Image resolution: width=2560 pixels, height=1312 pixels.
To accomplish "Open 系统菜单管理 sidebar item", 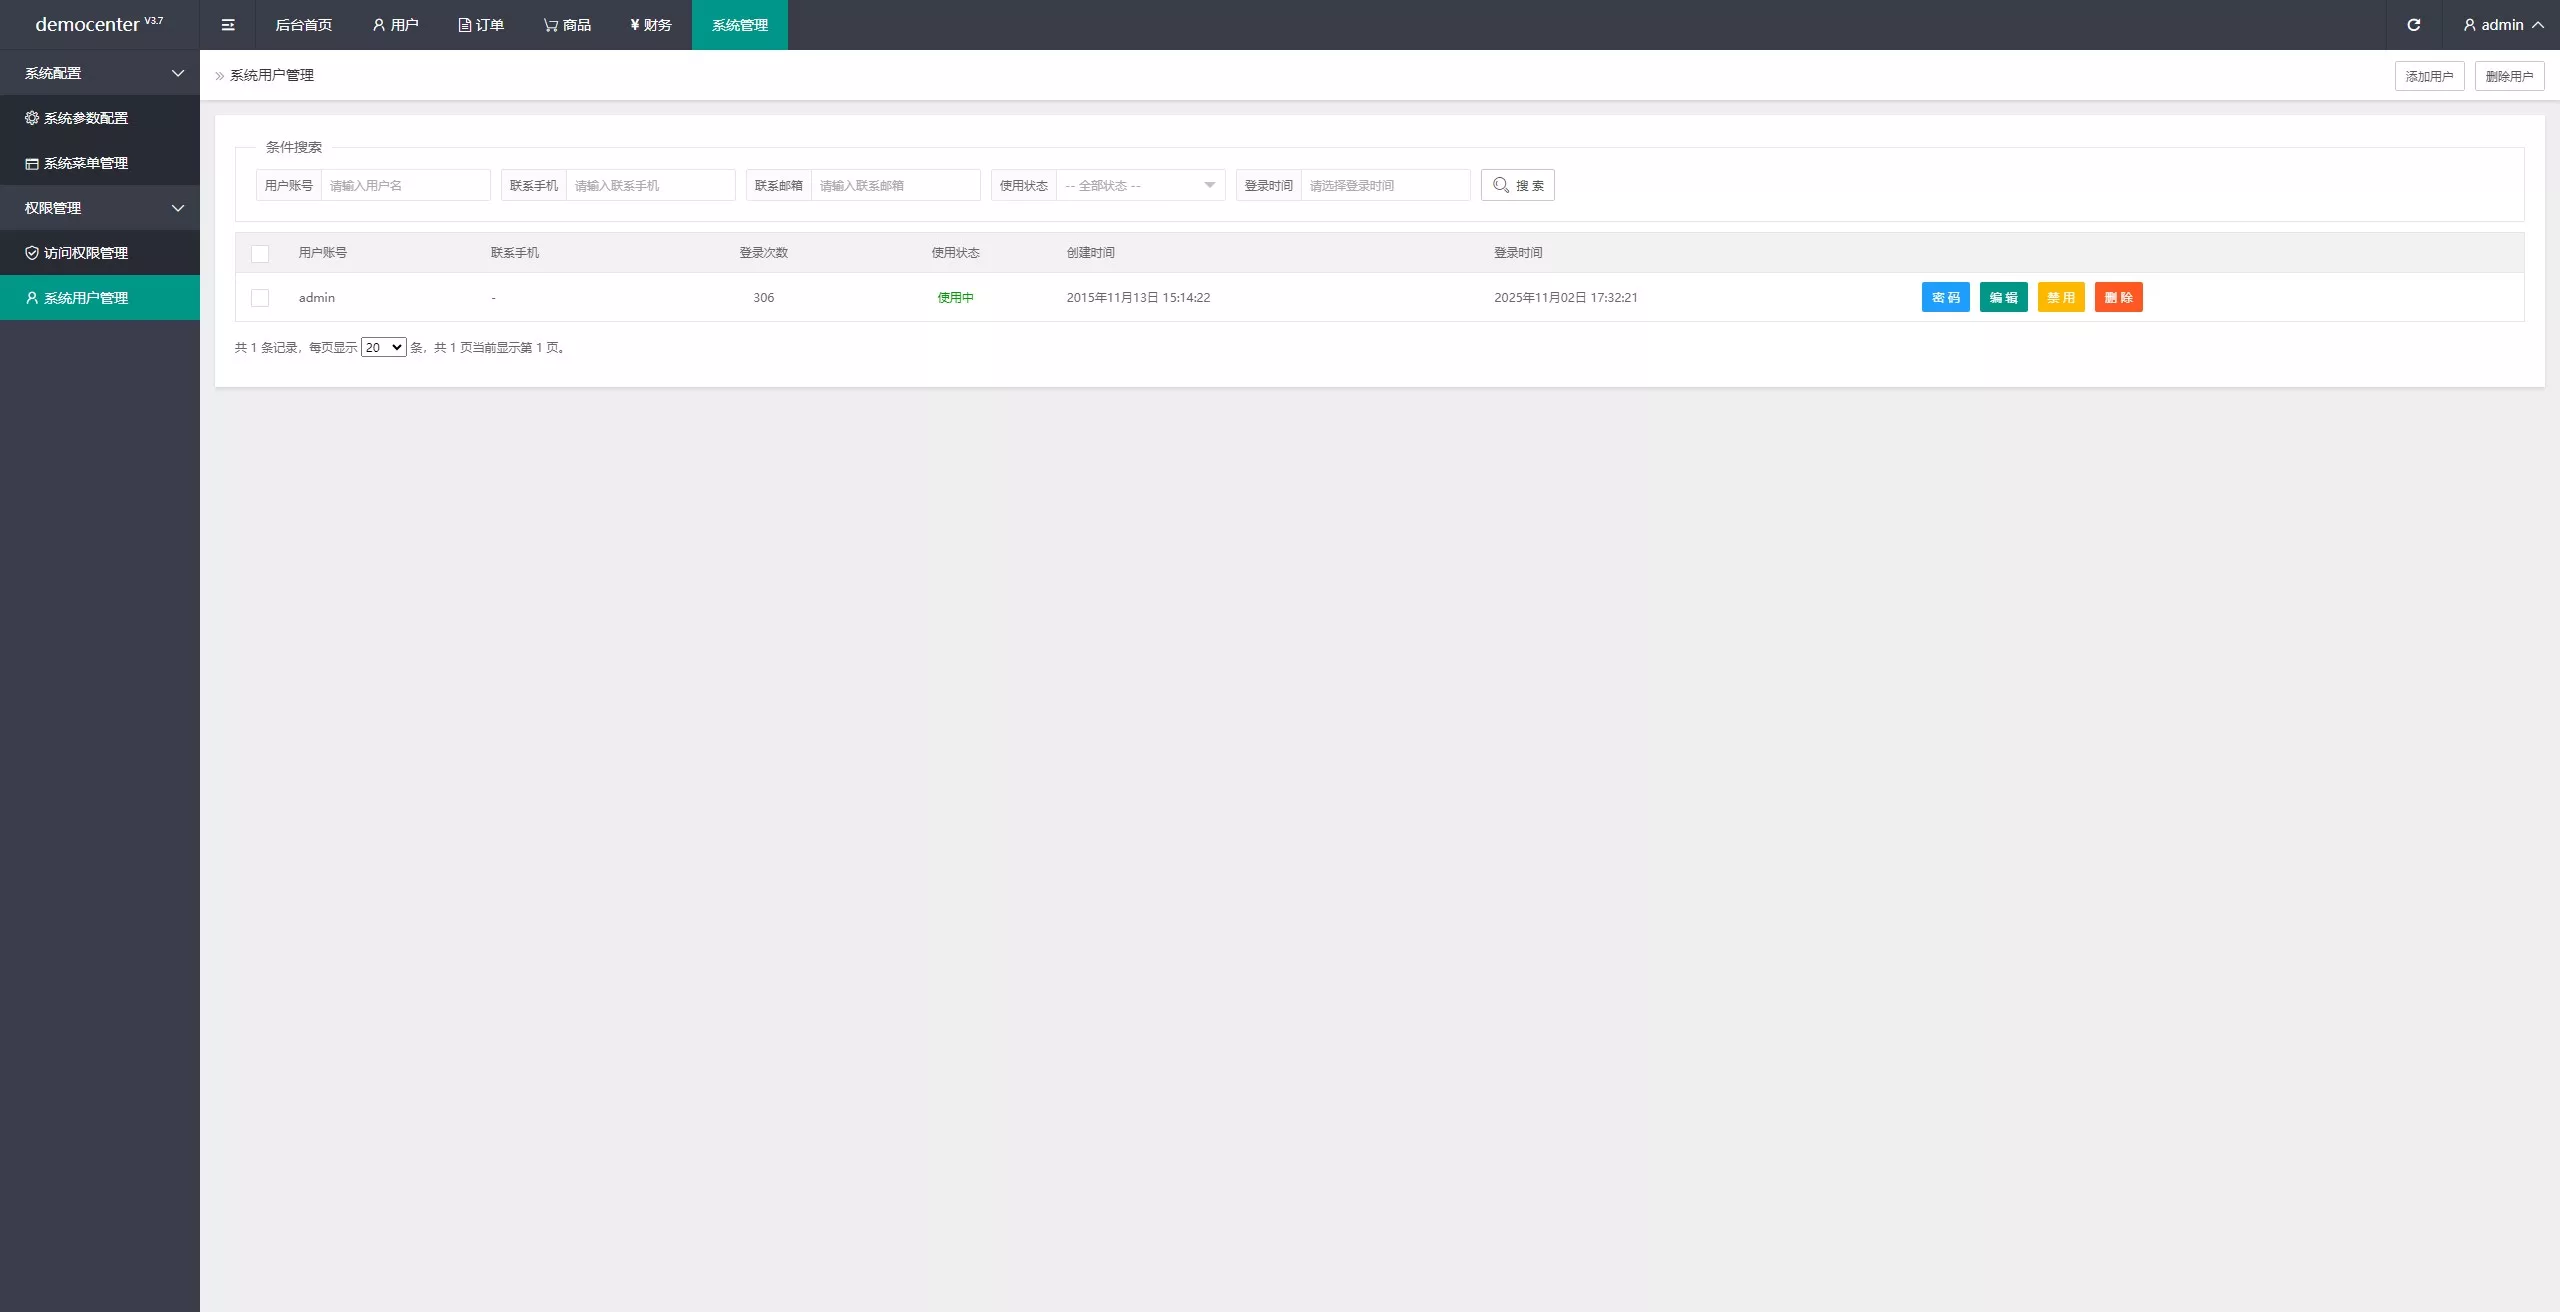I will (86, 163).
